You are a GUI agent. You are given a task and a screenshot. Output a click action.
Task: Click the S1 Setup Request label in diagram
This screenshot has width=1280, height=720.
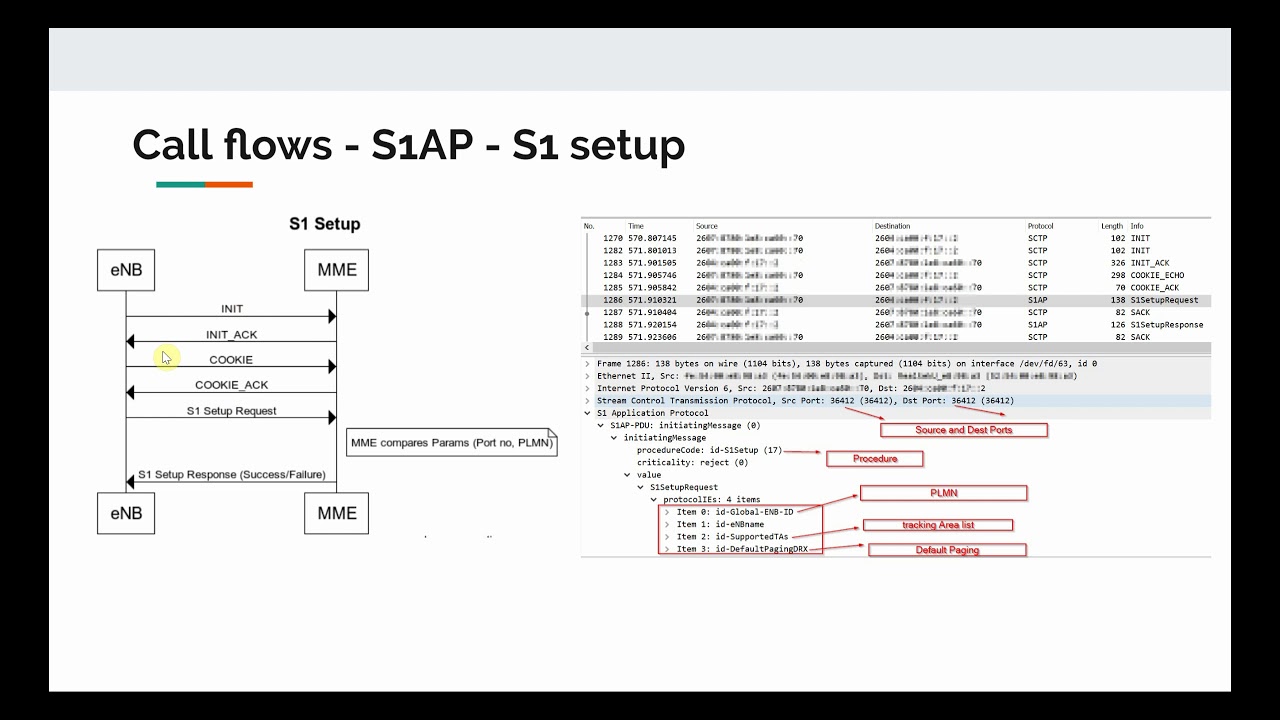(x=232, y=411)
